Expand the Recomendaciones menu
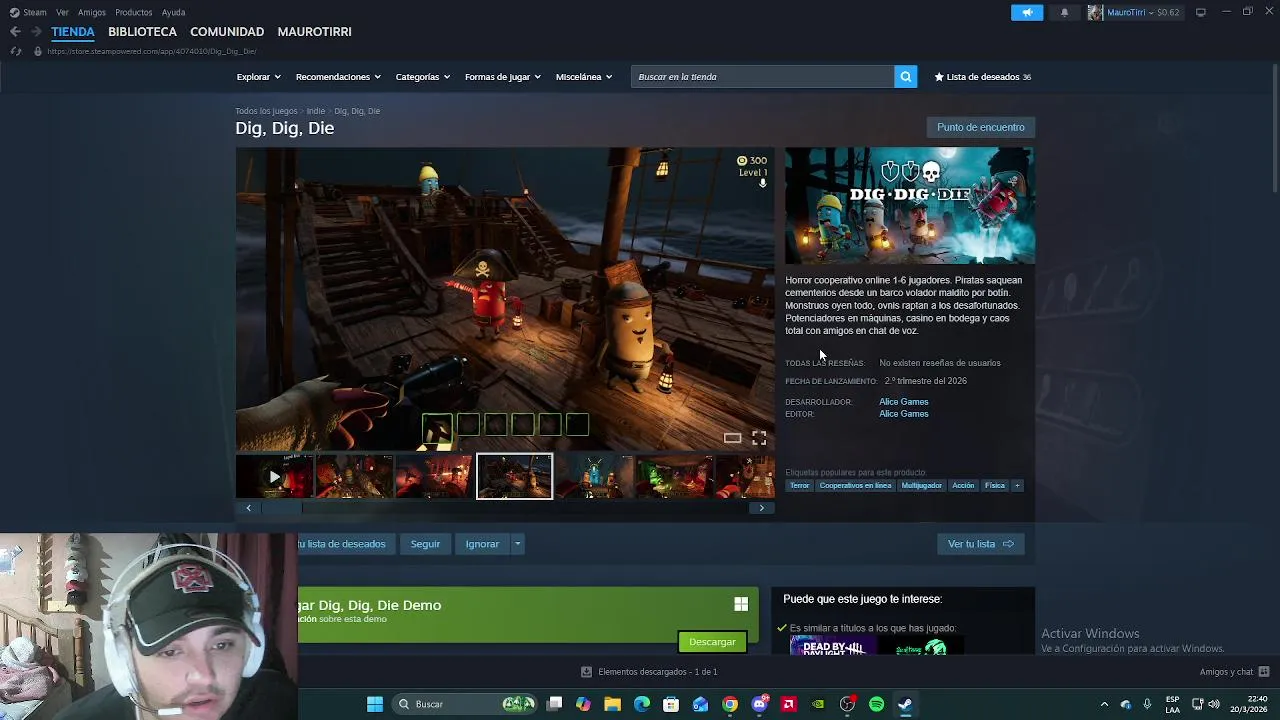 [338, 77]
